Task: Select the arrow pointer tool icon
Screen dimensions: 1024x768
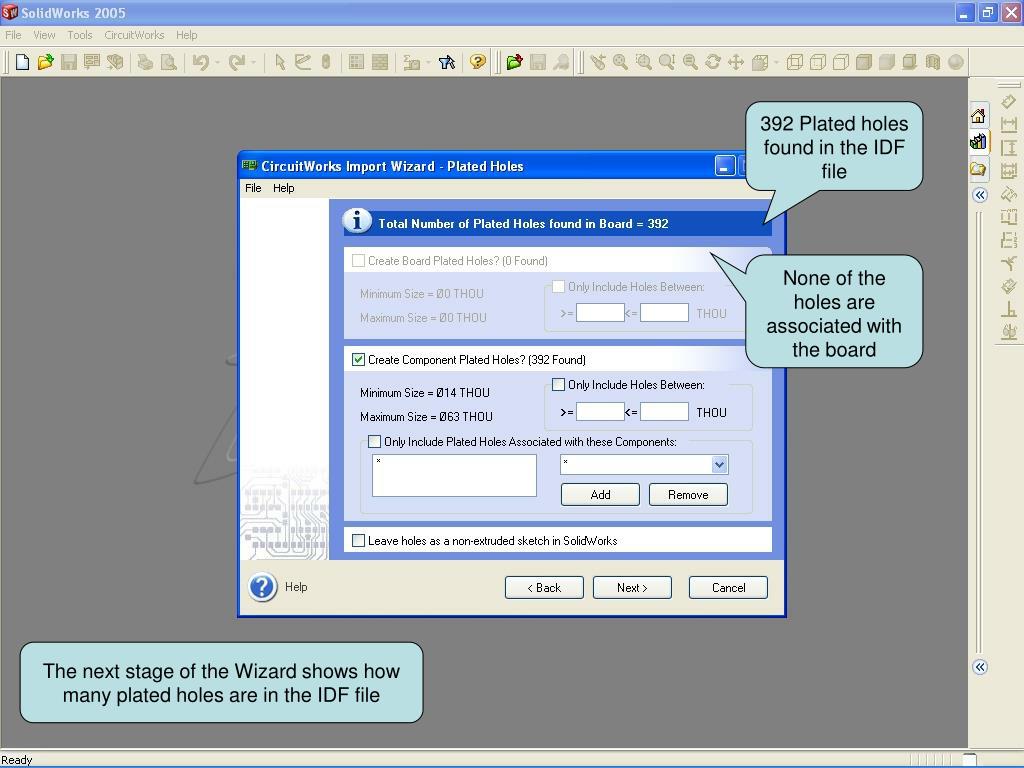Action: (x=280, y=62)
